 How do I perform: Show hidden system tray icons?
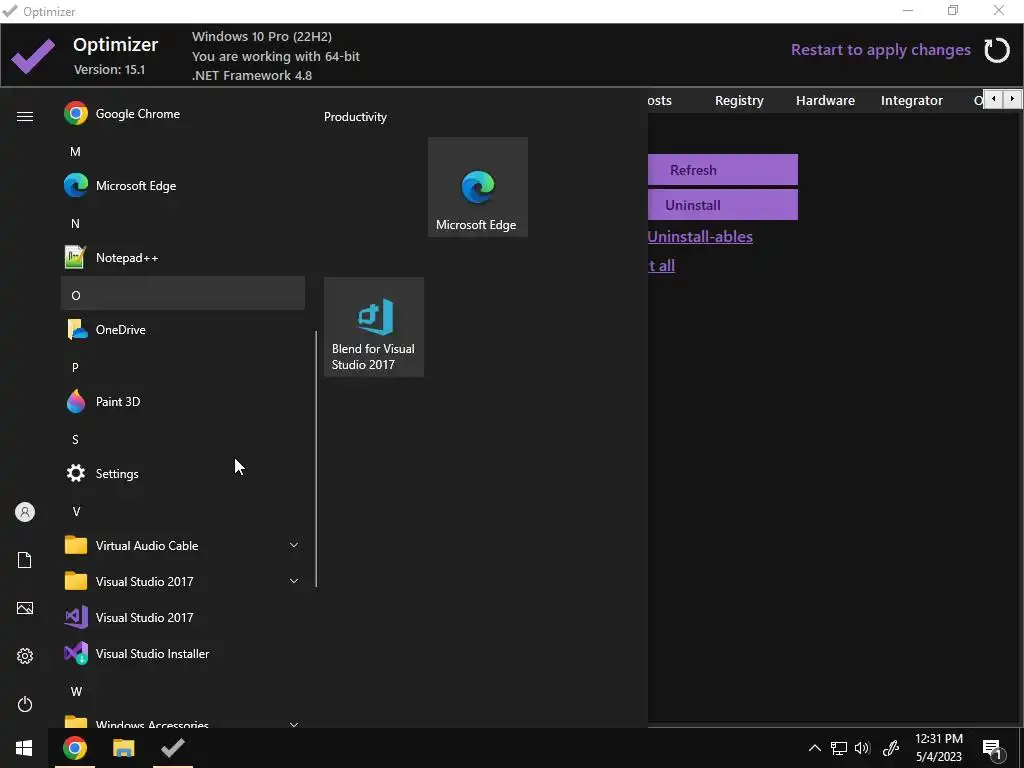[814, 748]
